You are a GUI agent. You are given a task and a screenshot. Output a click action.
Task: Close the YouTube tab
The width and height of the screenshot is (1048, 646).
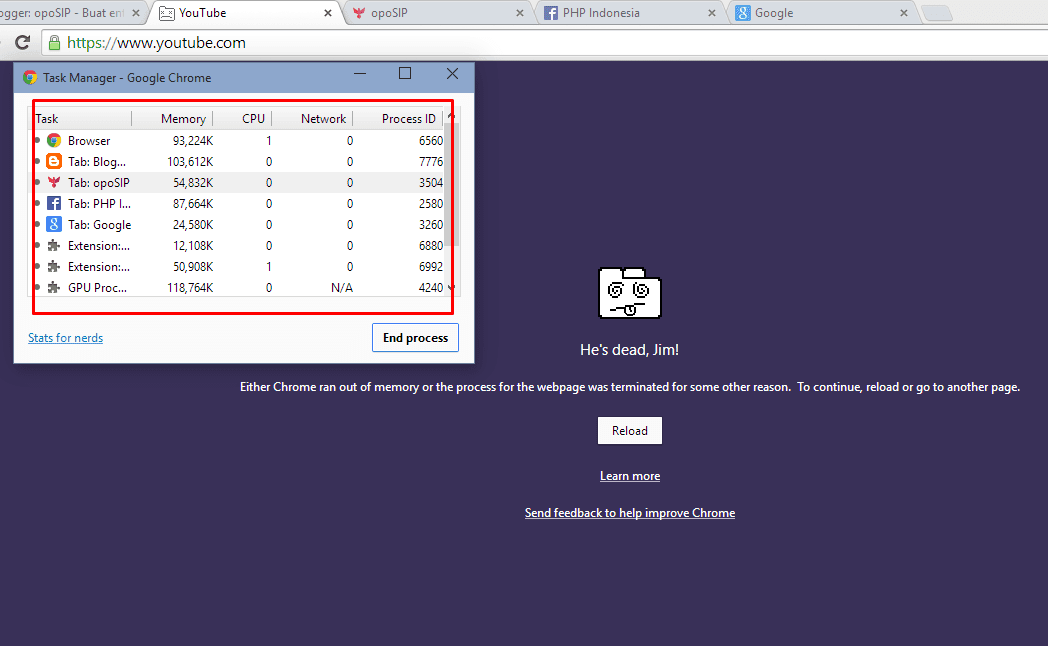(x=328, y=13)
